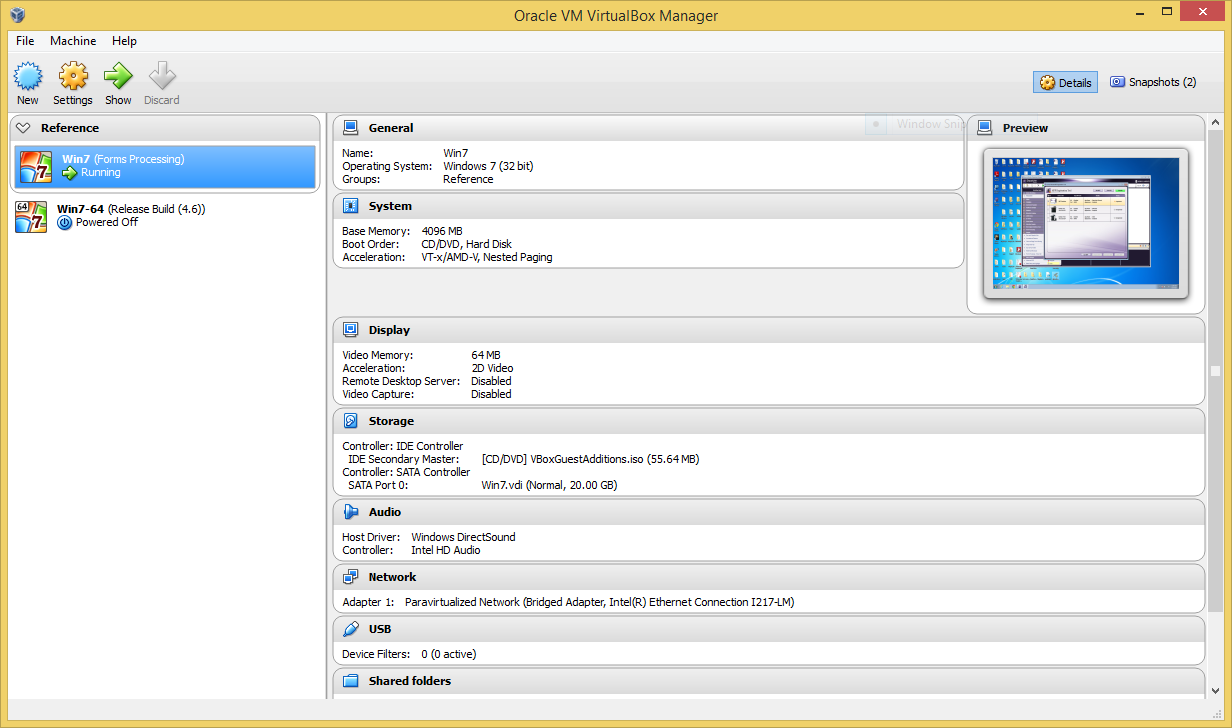Click the Windows 7 (32 bit) value
This screenshot has width=1232, height=728.
pyautogui.click(x=488, y=166)
